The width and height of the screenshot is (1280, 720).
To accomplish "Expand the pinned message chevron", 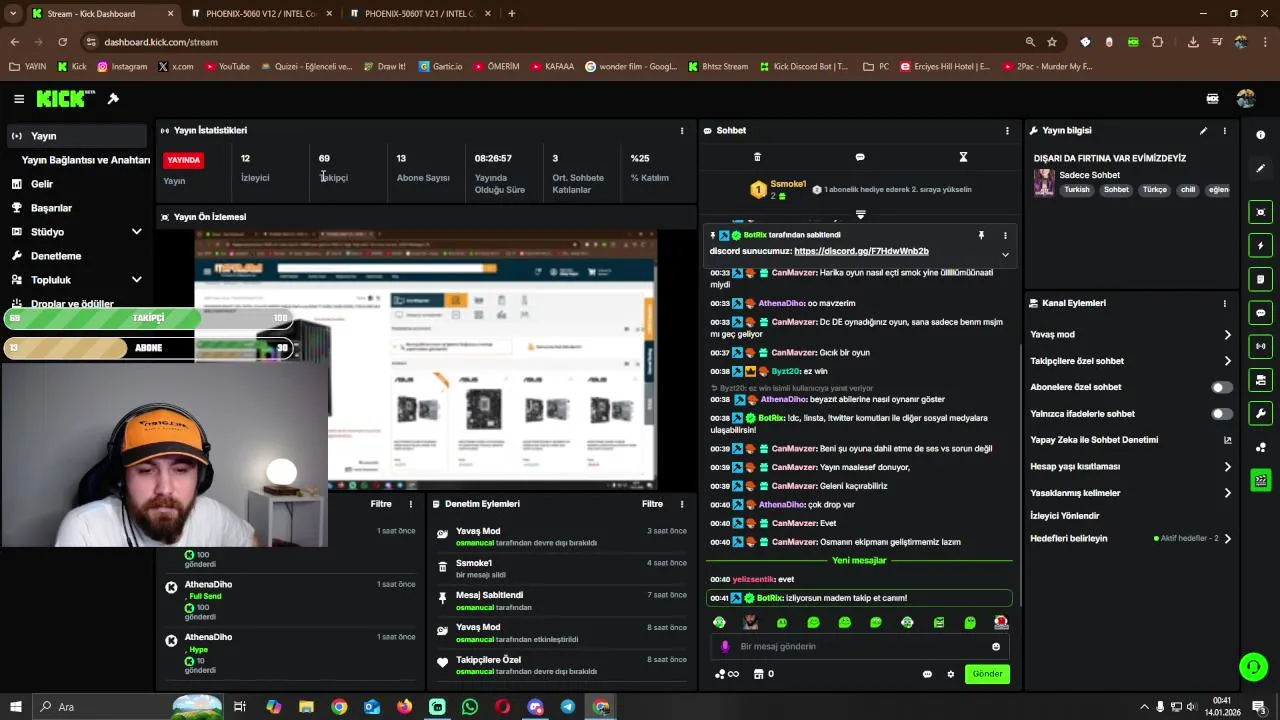I will 1005,255.
